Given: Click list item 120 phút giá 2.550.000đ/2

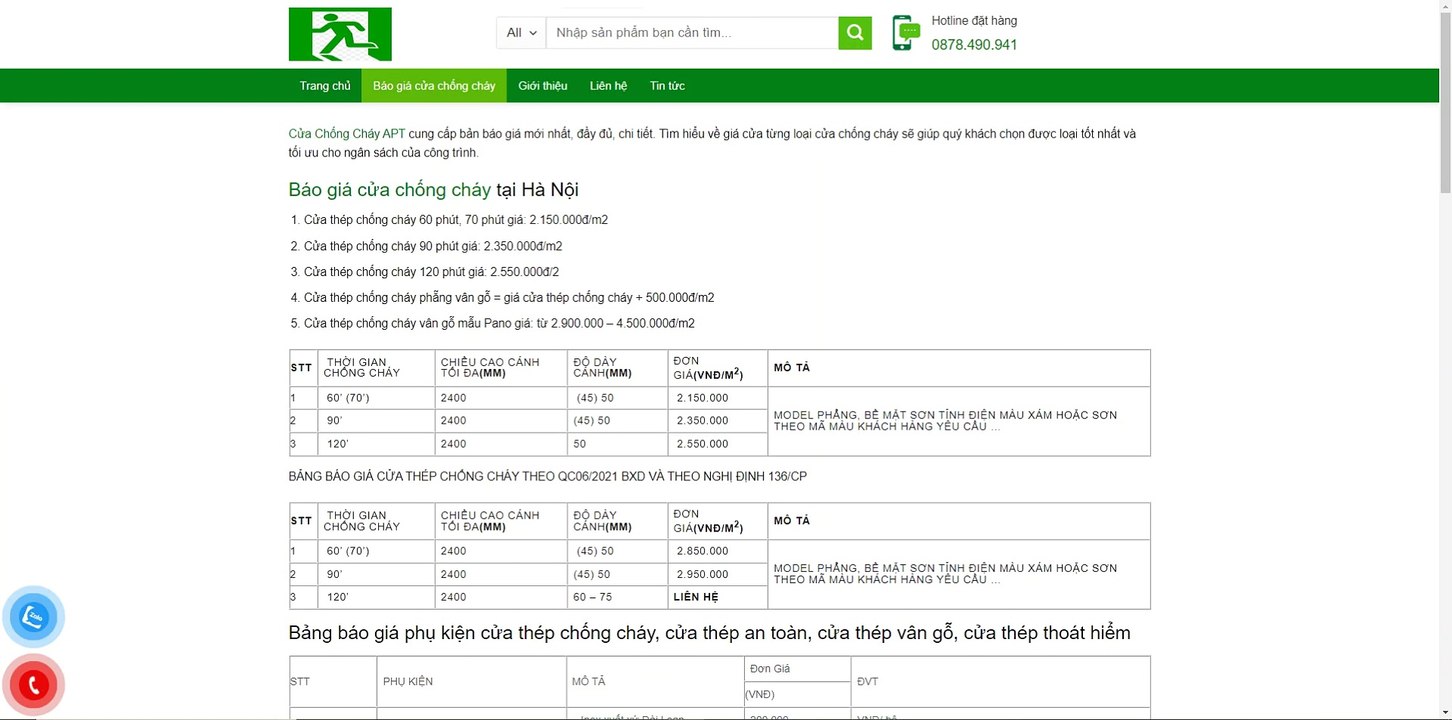Looking at the screenshot, I should (431, 272).
